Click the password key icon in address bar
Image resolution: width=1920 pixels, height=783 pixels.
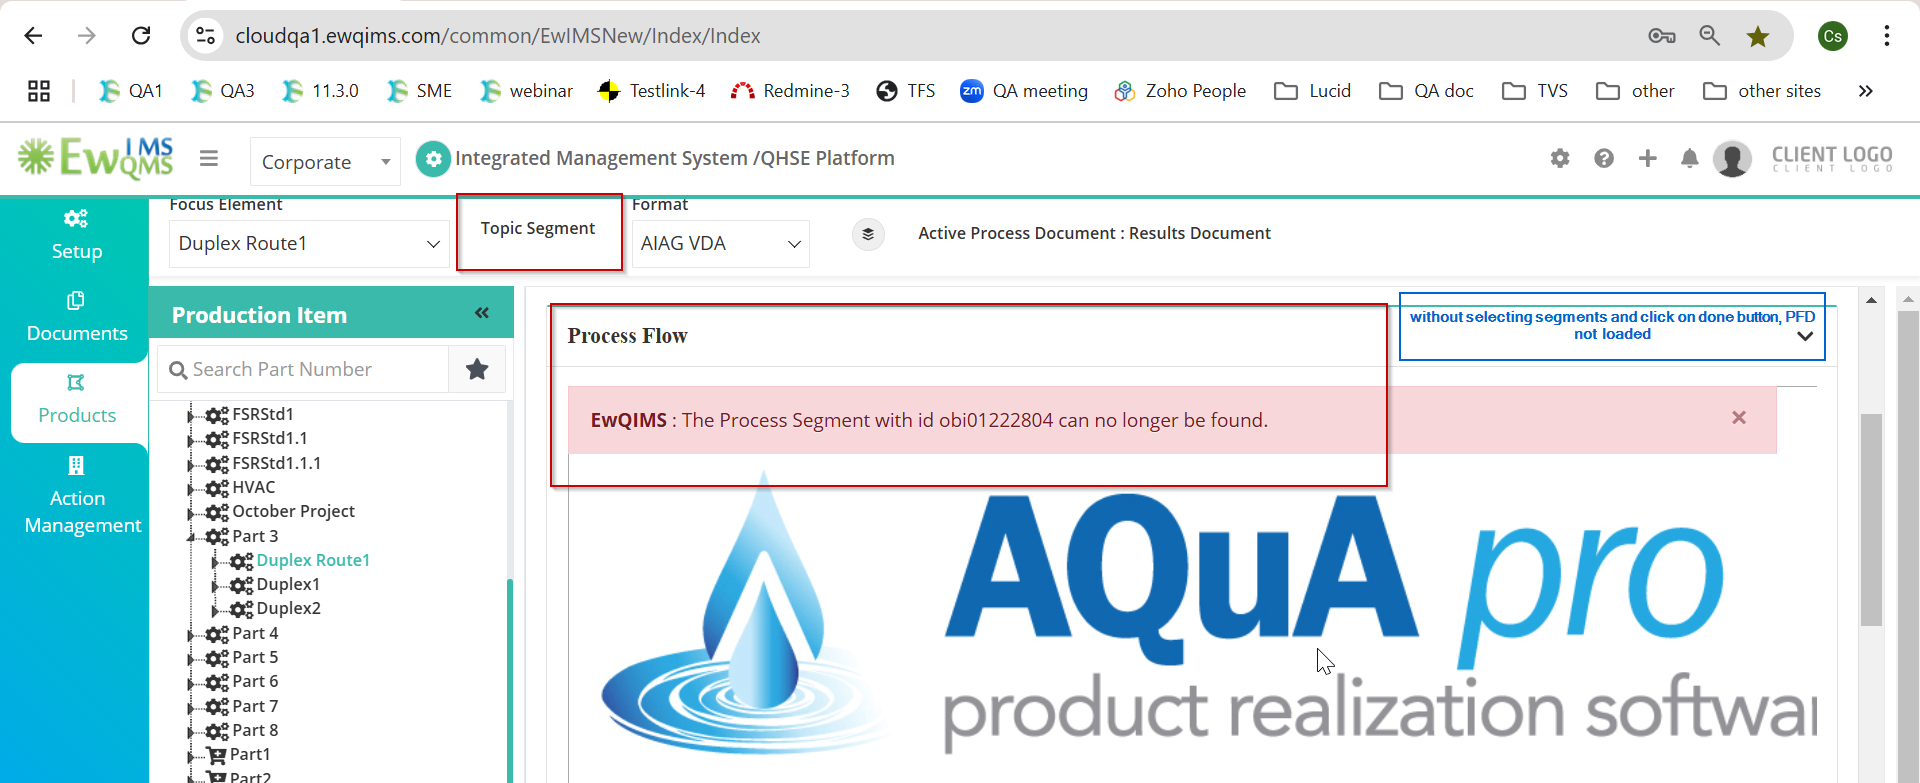coord(1662,36)
